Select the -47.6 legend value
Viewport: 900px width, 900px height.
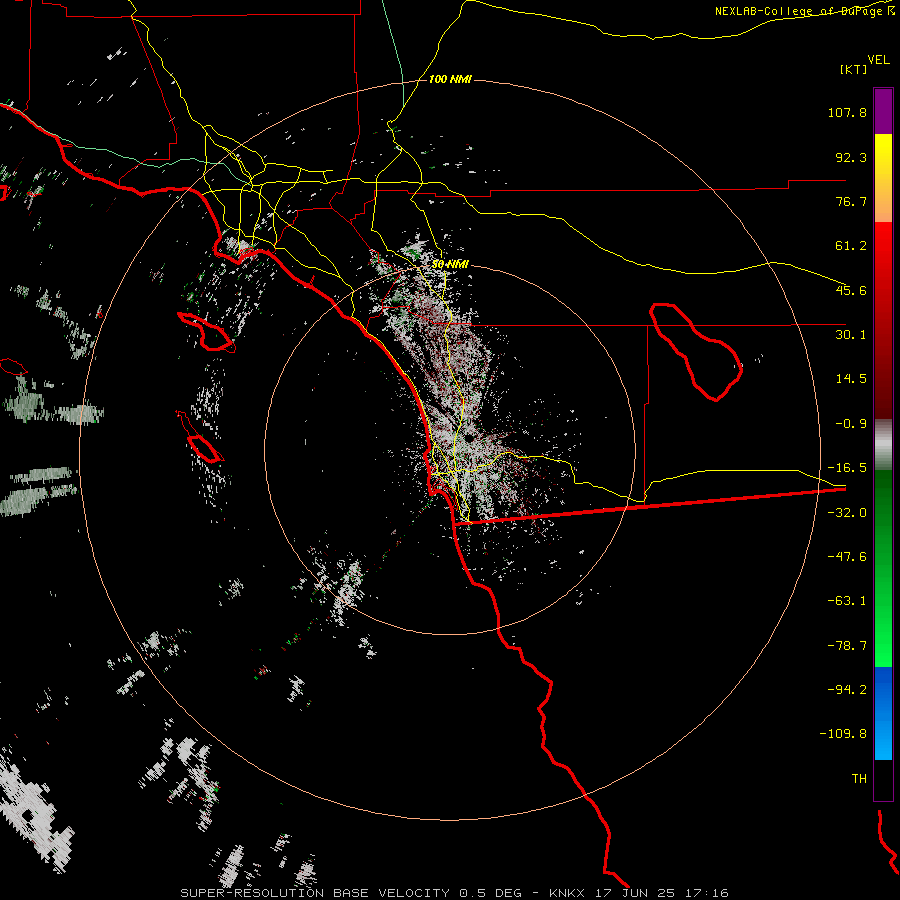click(x=847, y=557)
